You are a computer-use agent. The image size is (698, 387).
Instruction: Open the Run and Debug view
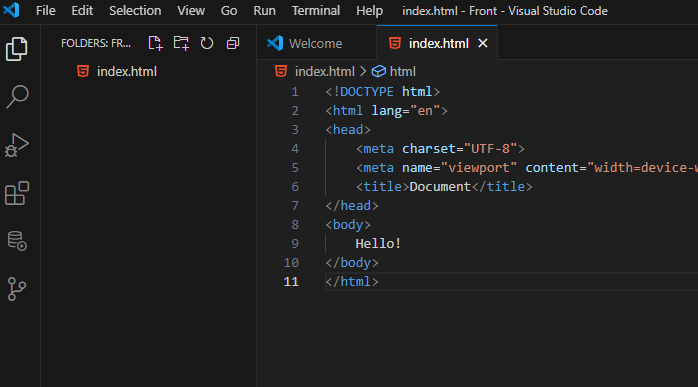pos(17,145)
